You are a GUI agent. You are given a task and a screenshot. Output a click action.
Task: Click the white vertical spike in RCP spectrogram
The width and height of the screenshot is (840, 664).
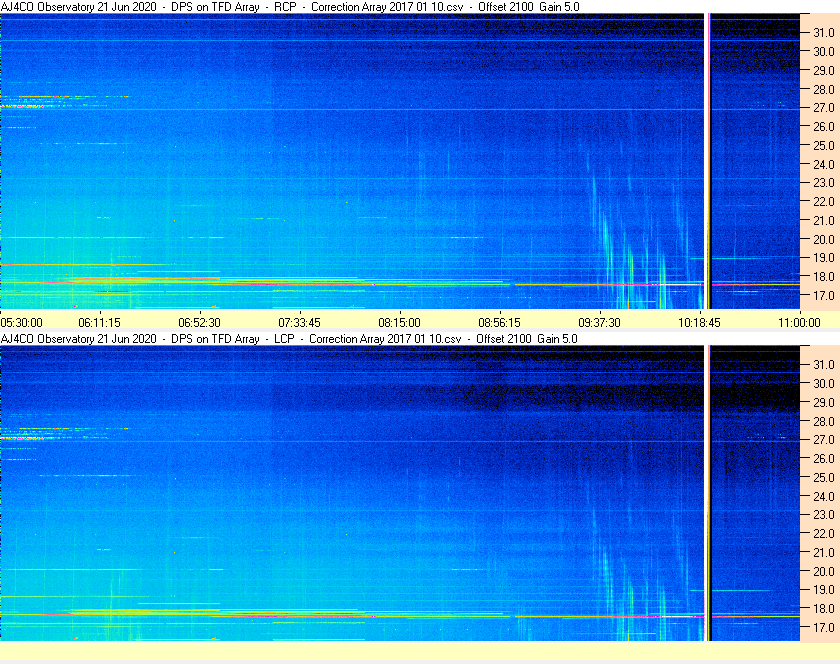click(707, 161)
